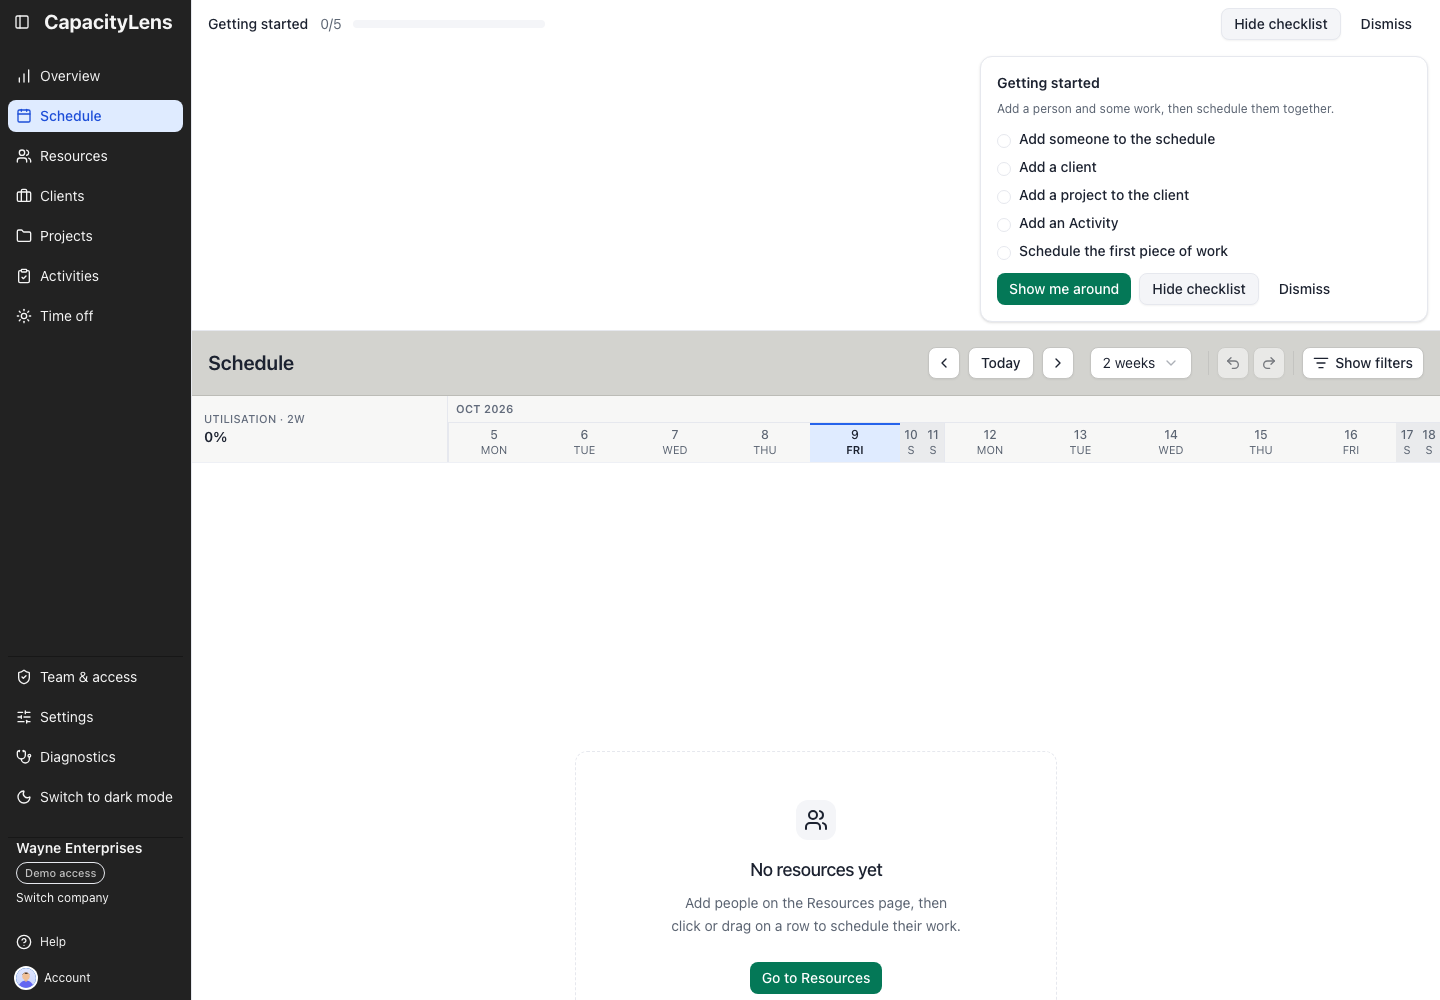The width and height of the screenshot is (1440, 1000).
Task: Open the 2 weeks range dropdown
Action: [x=1141, y=363]
